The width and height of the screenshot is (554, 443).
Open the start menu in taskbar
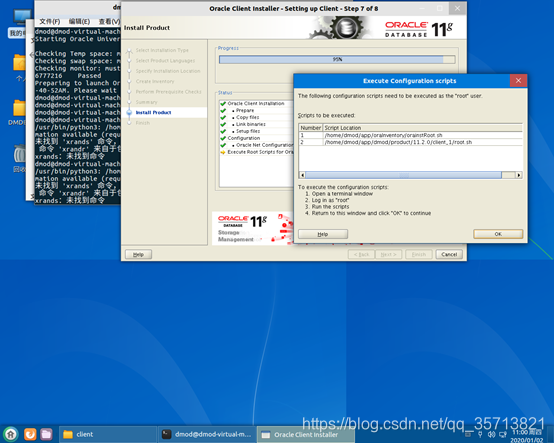pyautogui.click(x=11, y=434)
